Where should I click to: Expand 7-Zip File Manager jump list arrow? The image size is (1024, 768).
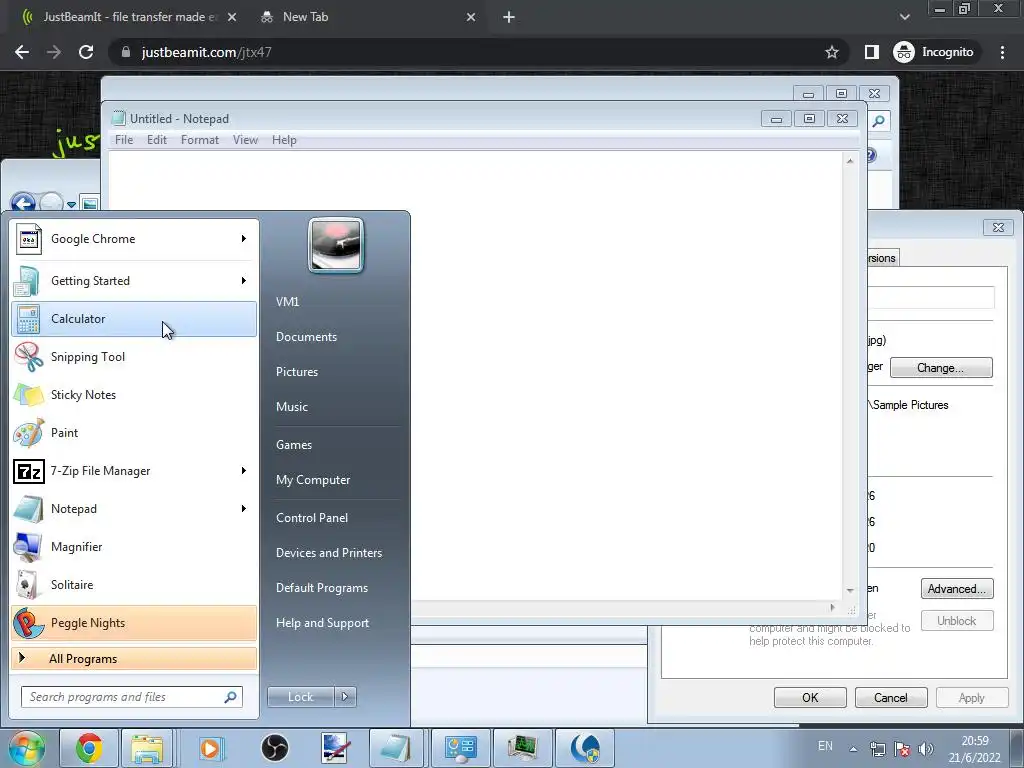coord(244,471)
